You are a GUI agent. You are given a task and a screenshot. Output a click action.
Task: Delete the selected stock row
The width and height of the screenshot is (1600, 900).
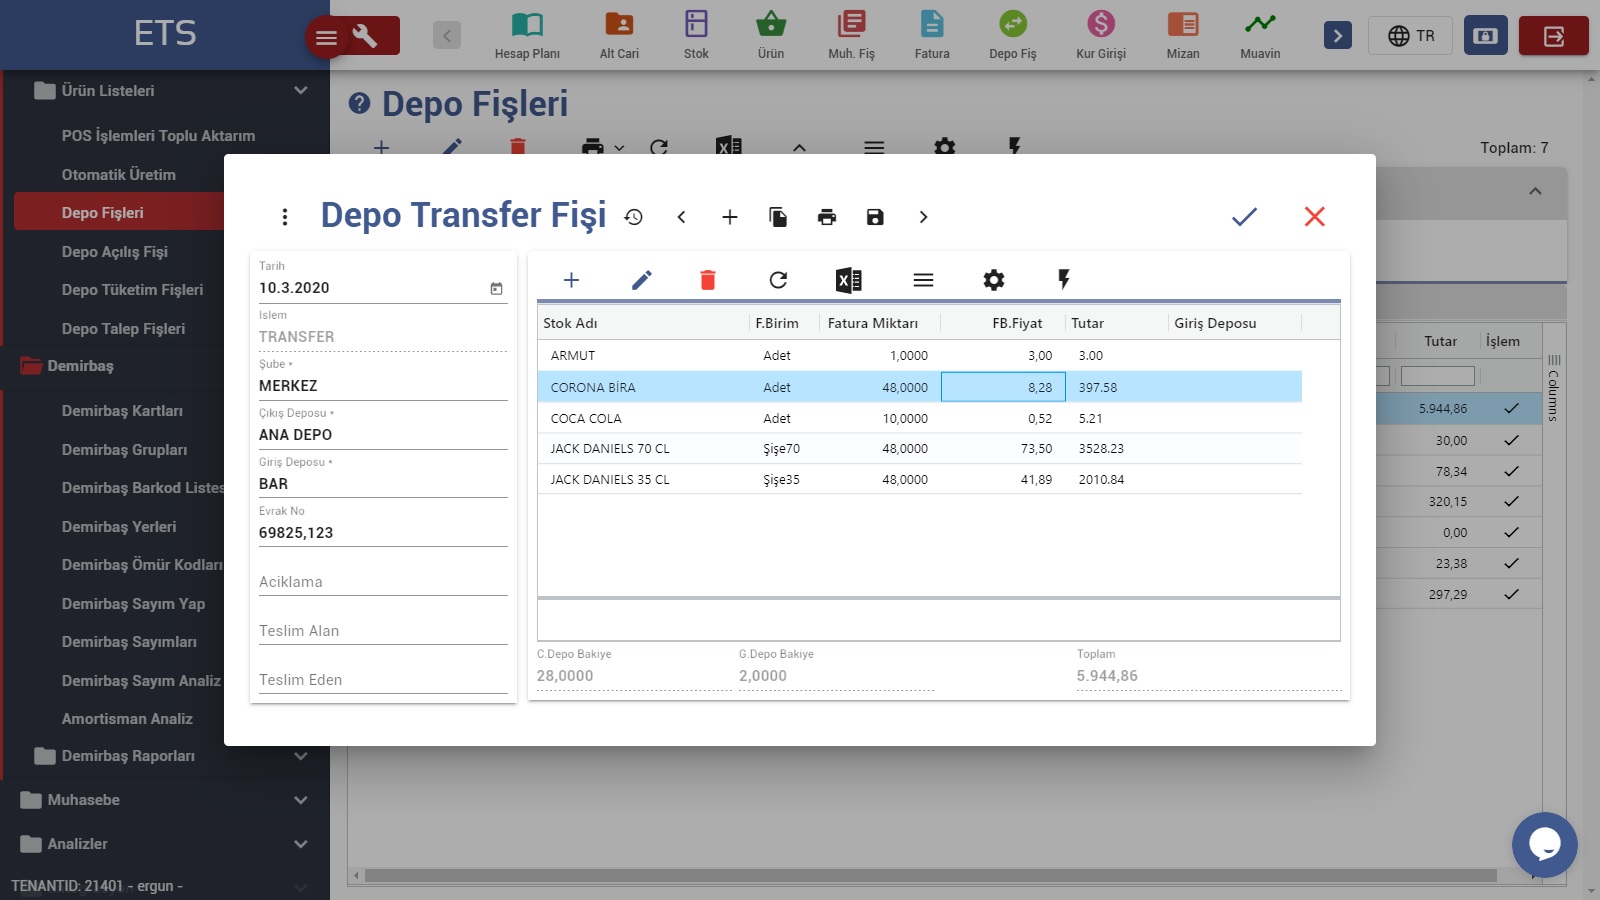708,280
